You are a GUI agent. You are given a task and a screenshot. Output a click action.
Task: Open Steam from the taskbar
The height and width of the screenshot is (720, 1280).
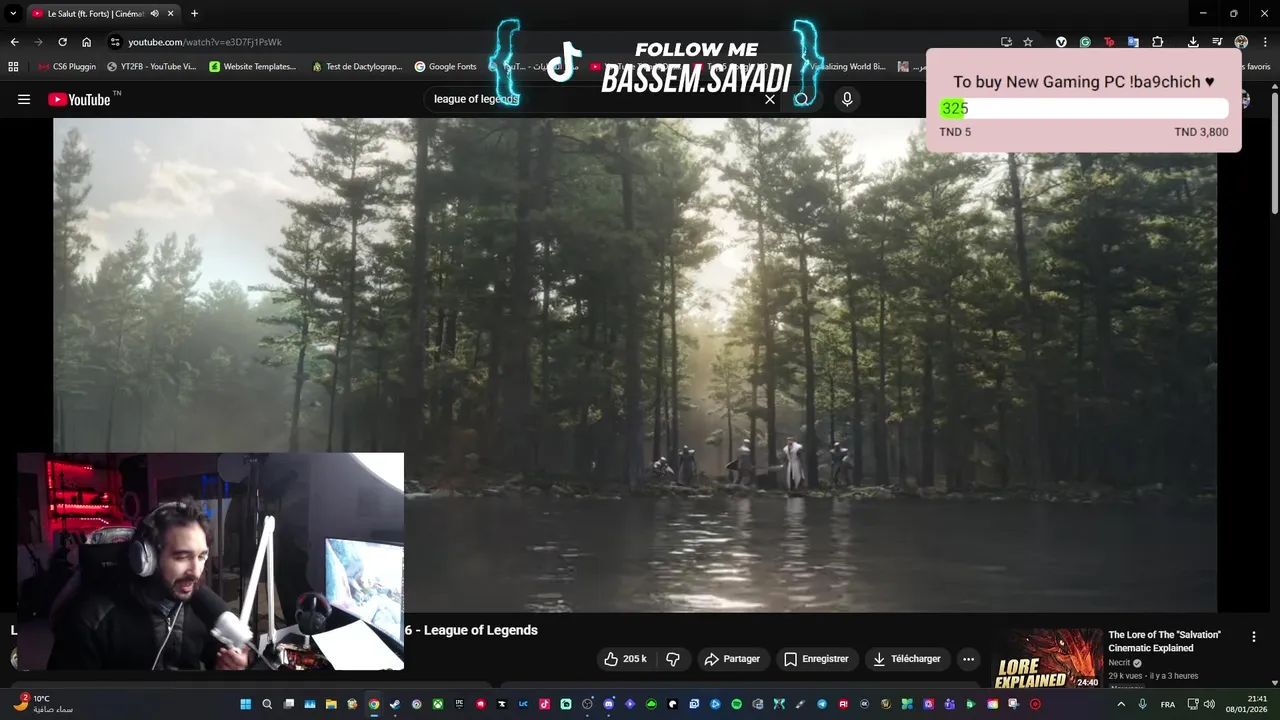395,704
